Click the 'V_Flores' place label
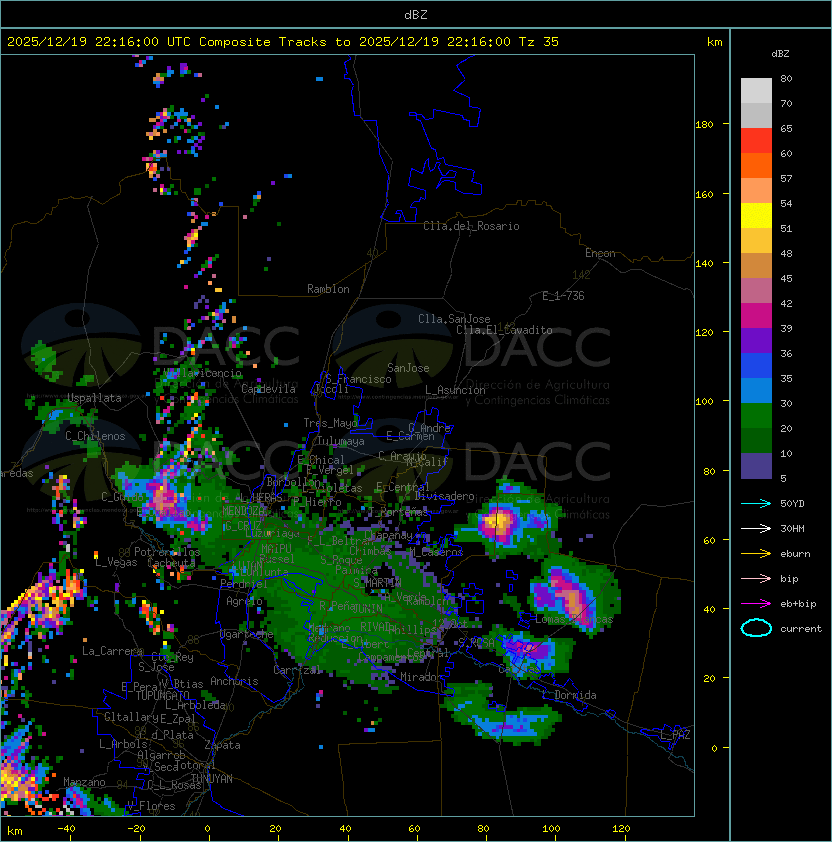 tap(151, 806)
